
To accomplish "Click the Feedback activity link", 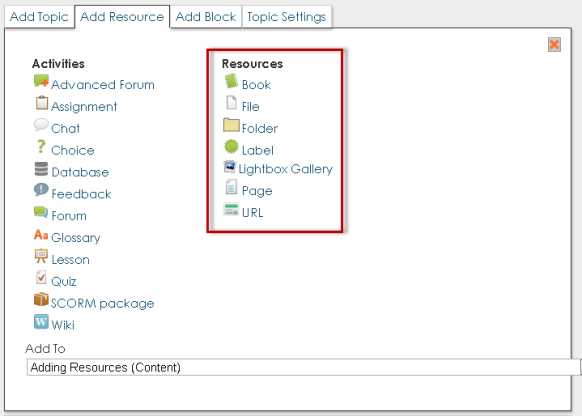I will point(81,194).
